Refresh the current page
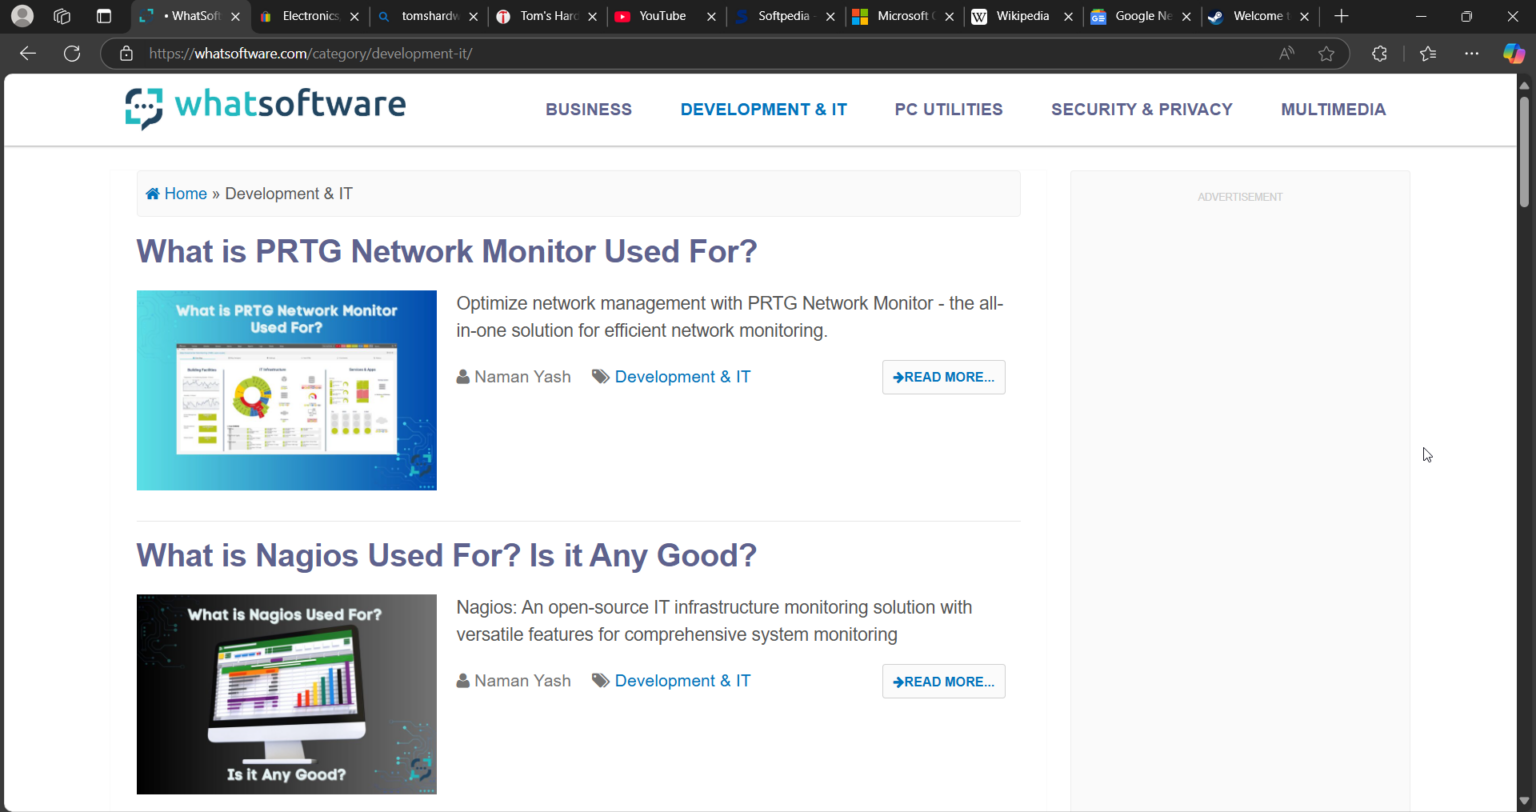The image size is (1536, 812). tap(71, 53)
